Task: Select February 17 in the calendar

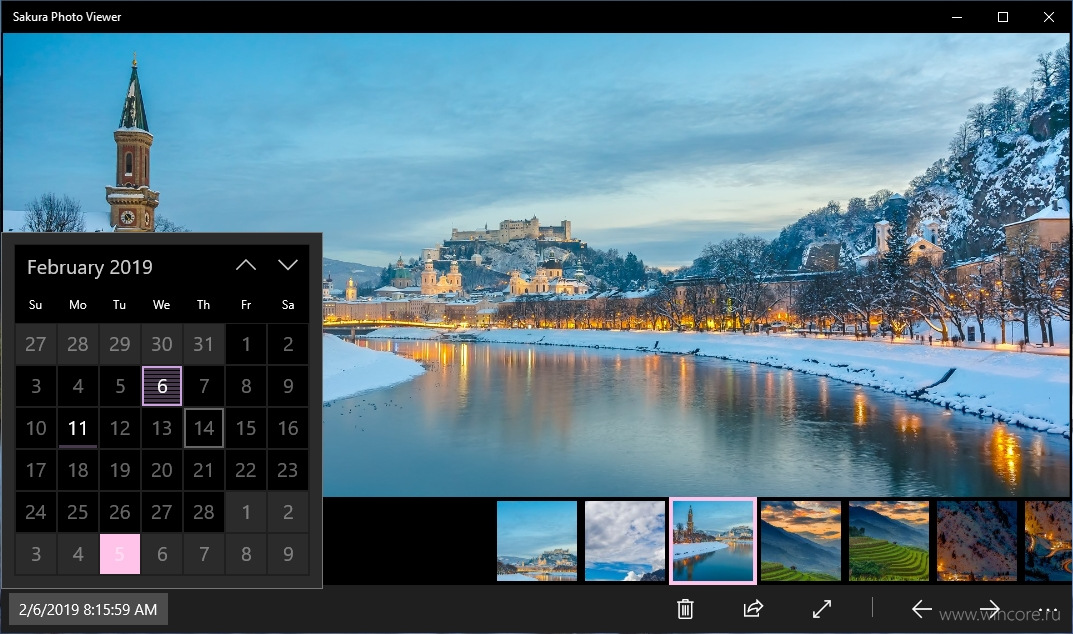Action: [36, 470]
